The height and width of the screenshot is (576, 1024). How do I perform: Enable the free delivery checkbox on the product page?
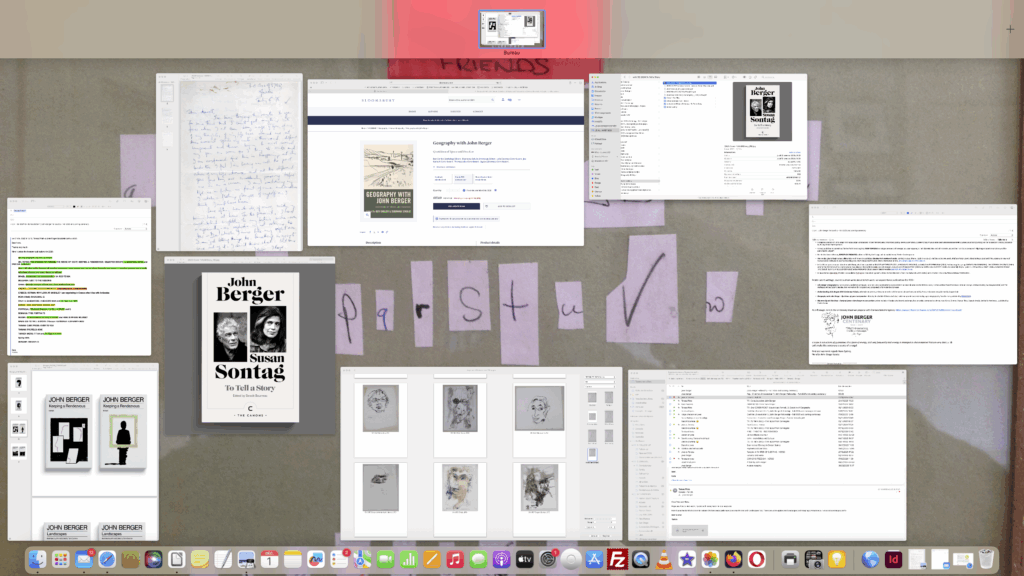463,190
